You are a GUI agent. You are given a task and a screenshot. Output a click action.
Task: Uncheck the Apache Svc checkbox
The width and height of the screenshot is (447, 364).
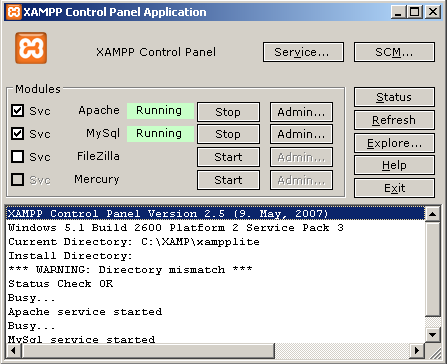pyautogui.click(x=17, y=110)
